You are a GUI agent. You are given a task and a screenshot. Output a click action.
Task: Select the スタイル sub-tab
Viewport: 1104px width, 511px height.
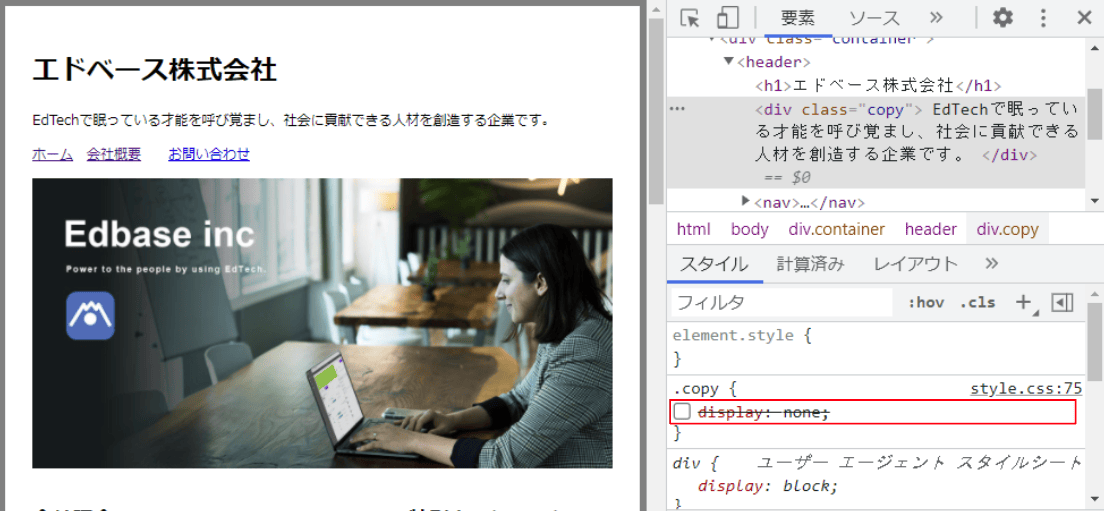click(x=714, y=265)
